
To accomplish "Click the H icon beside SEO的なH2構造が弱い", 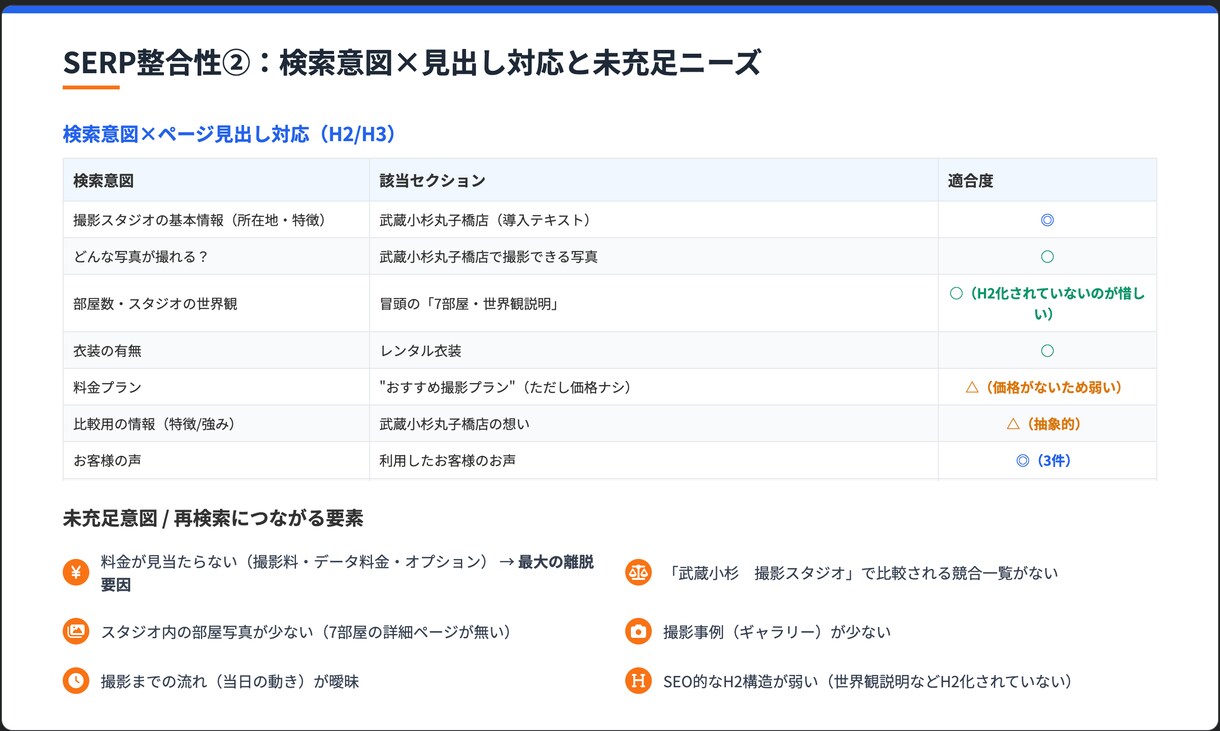I will [x=638, y=681].
